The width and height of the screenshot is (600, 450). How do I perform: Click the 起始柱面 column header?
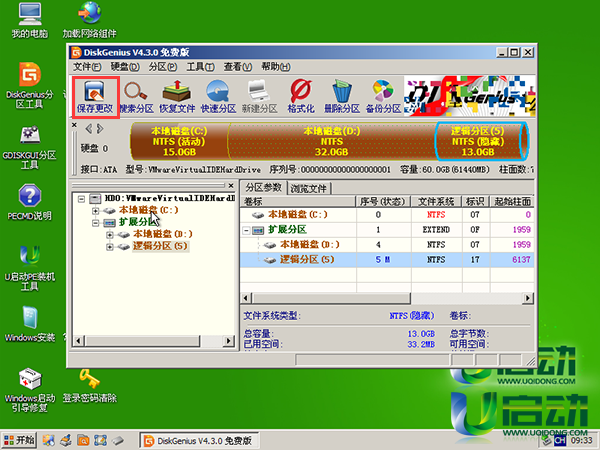(512, 201)
